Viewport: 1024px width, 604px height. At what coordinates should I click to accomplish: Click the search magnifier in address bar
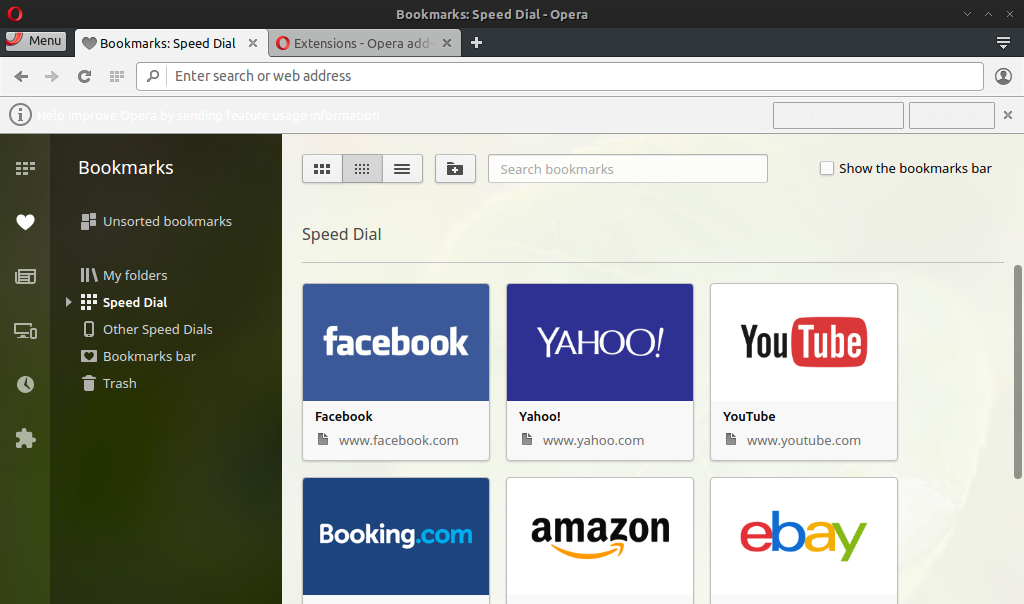tap(153, 76)
